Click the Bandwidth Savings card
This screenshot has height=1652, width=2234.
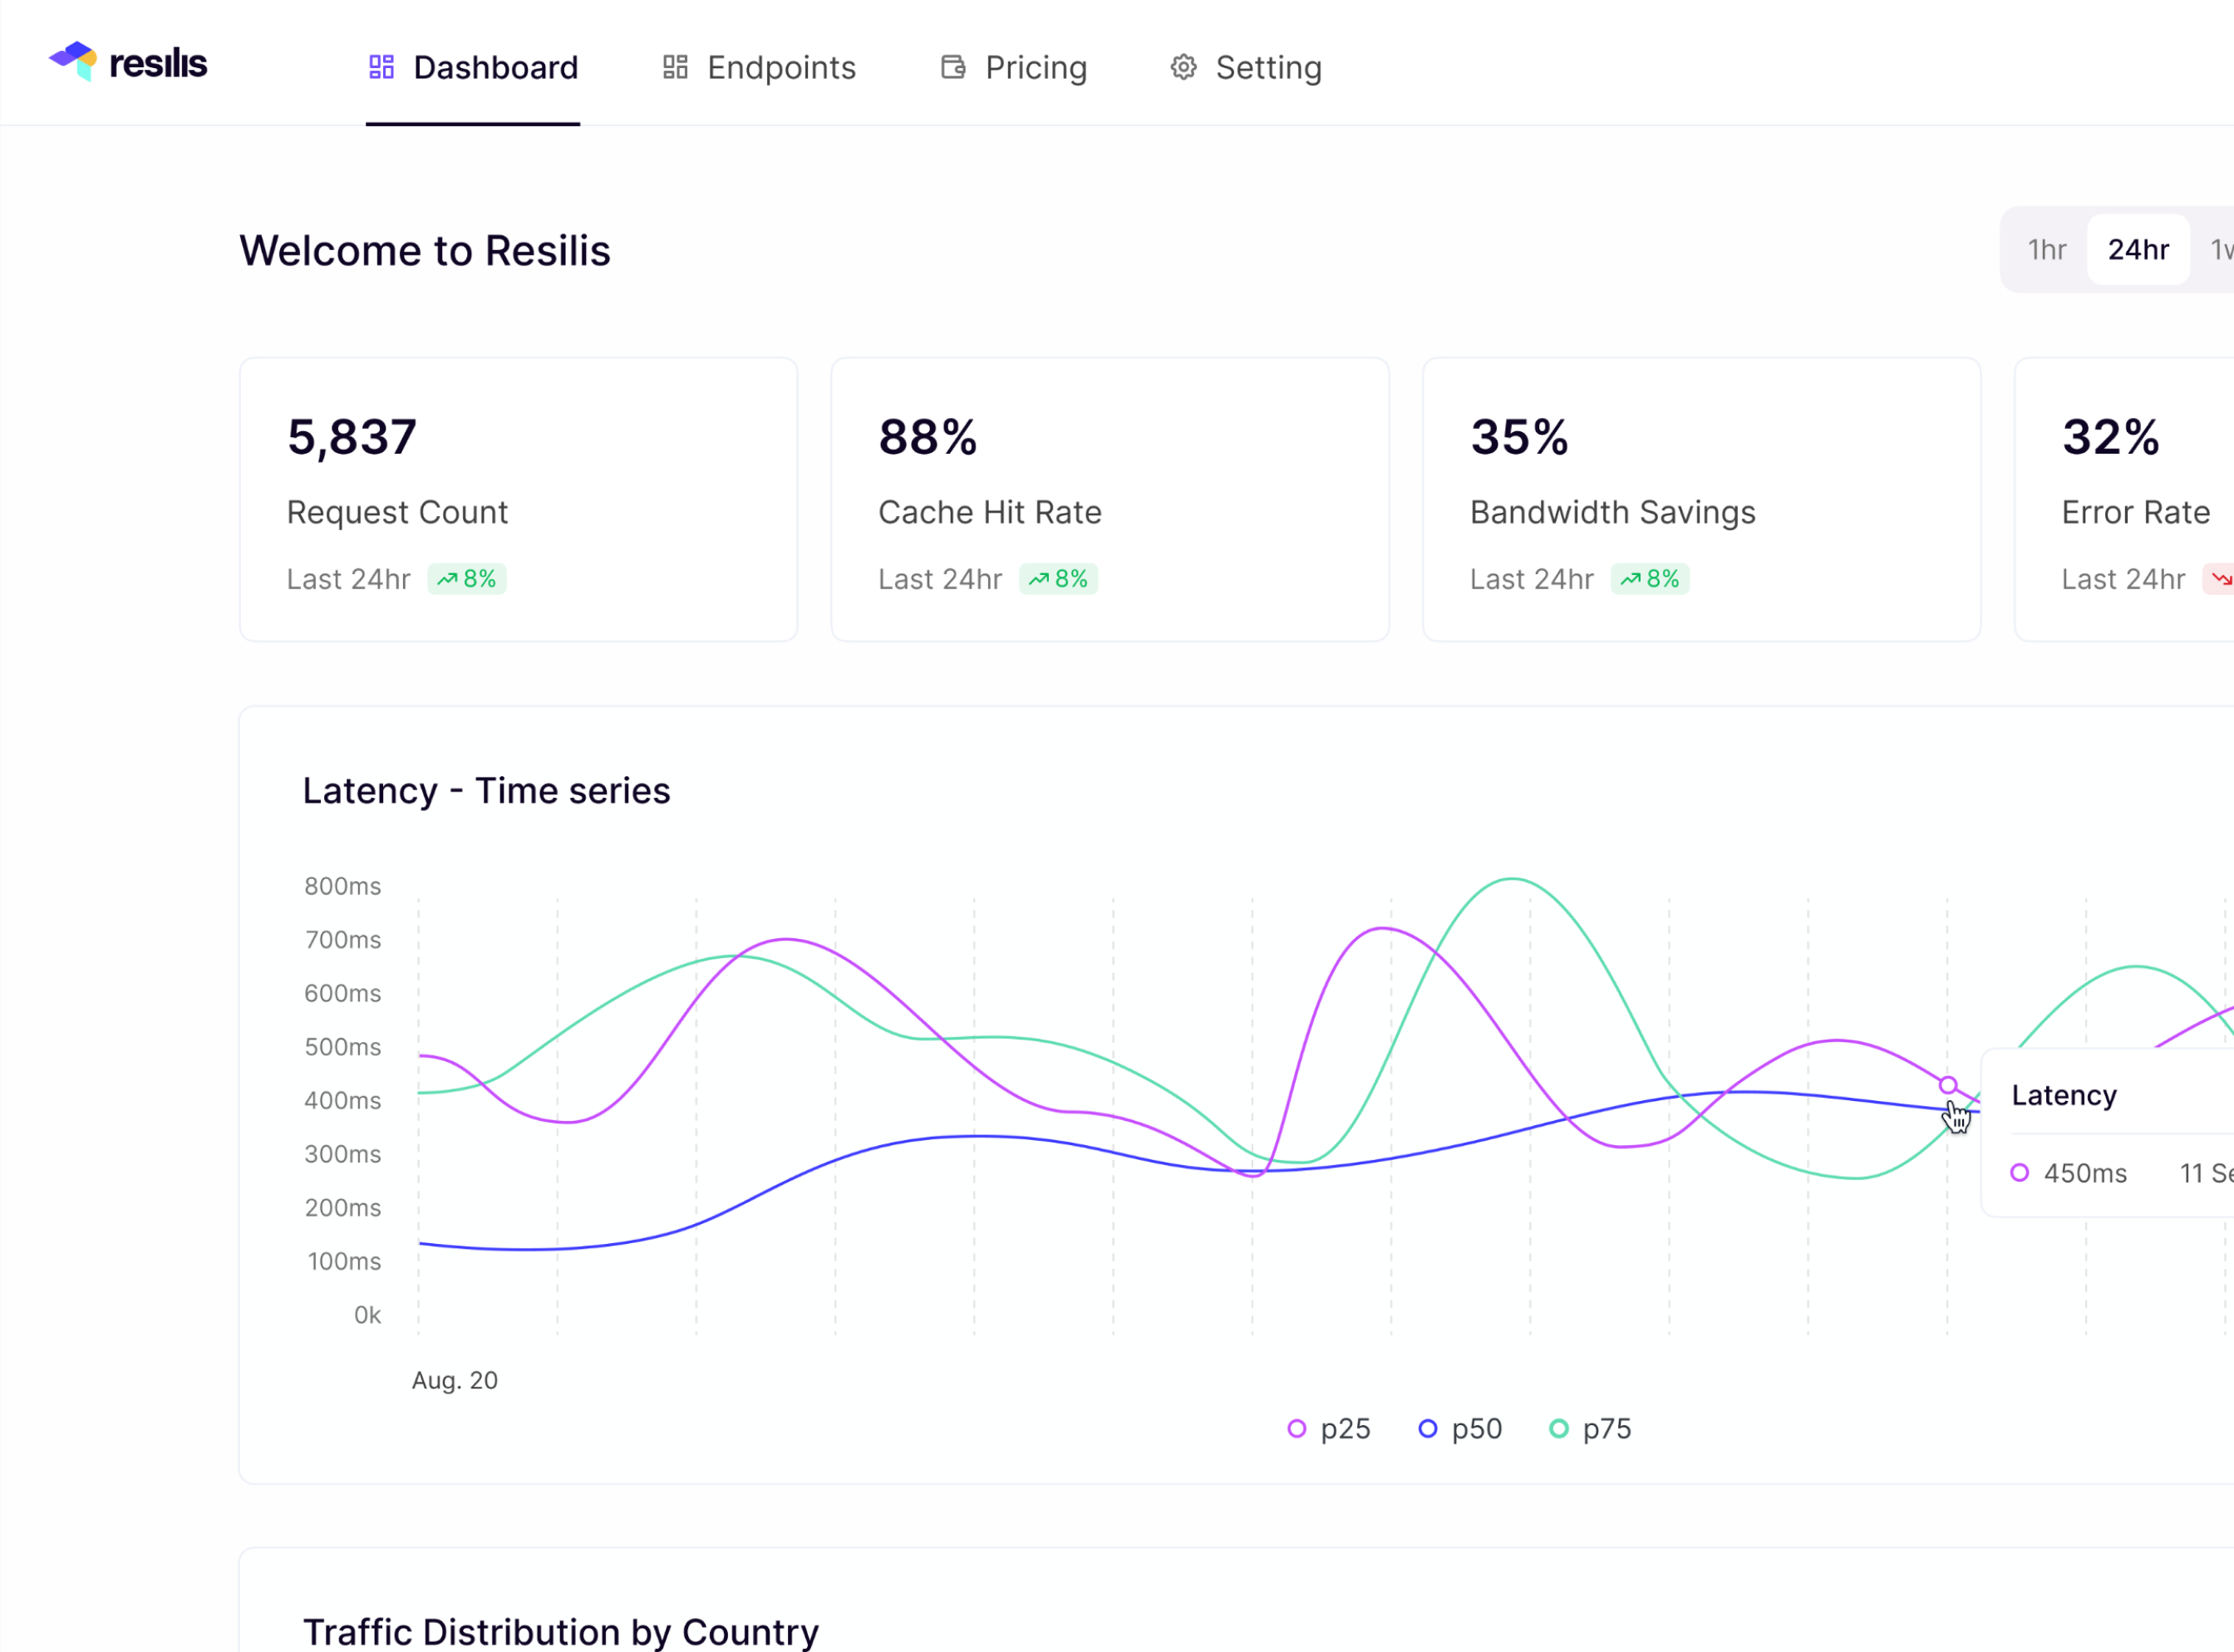point(1700,499)
